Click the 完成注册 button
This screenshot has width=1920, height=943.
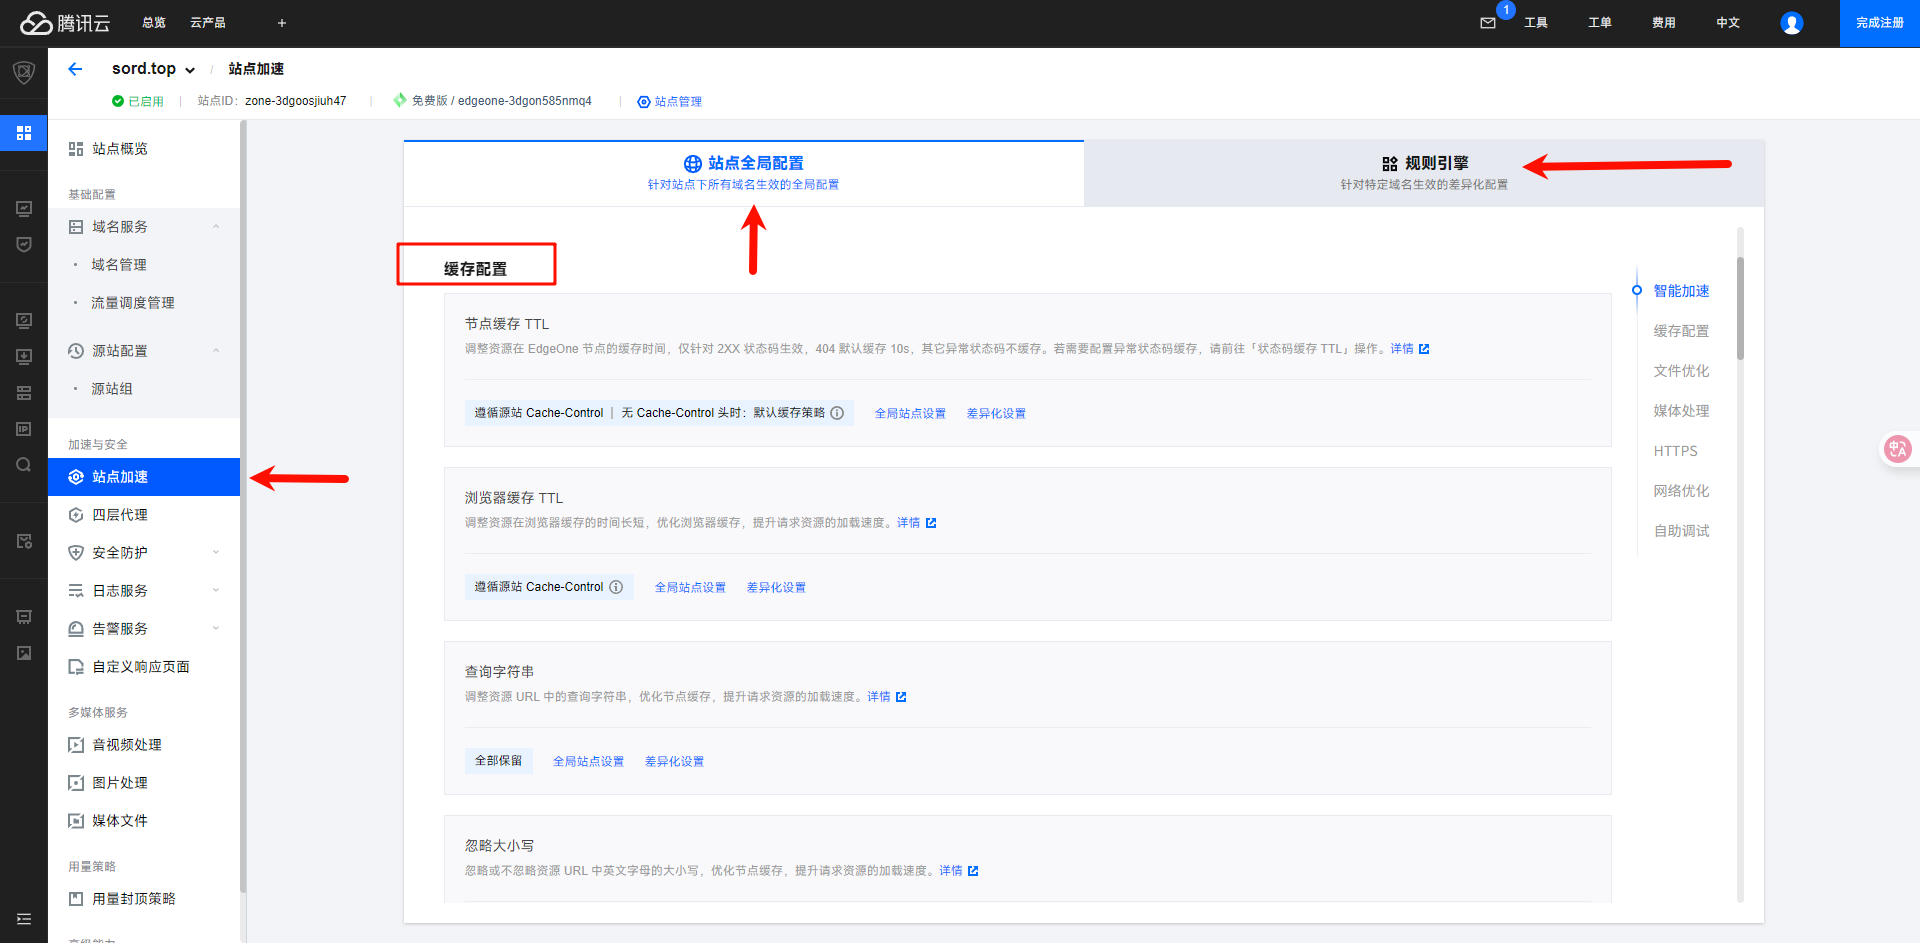click(x=1879, y=23)
